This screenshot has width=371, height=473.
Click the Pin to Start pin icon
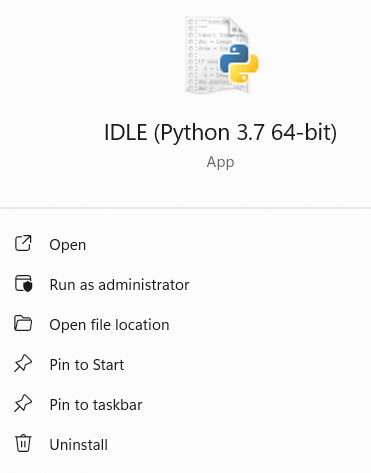click(x=23, y=363)
